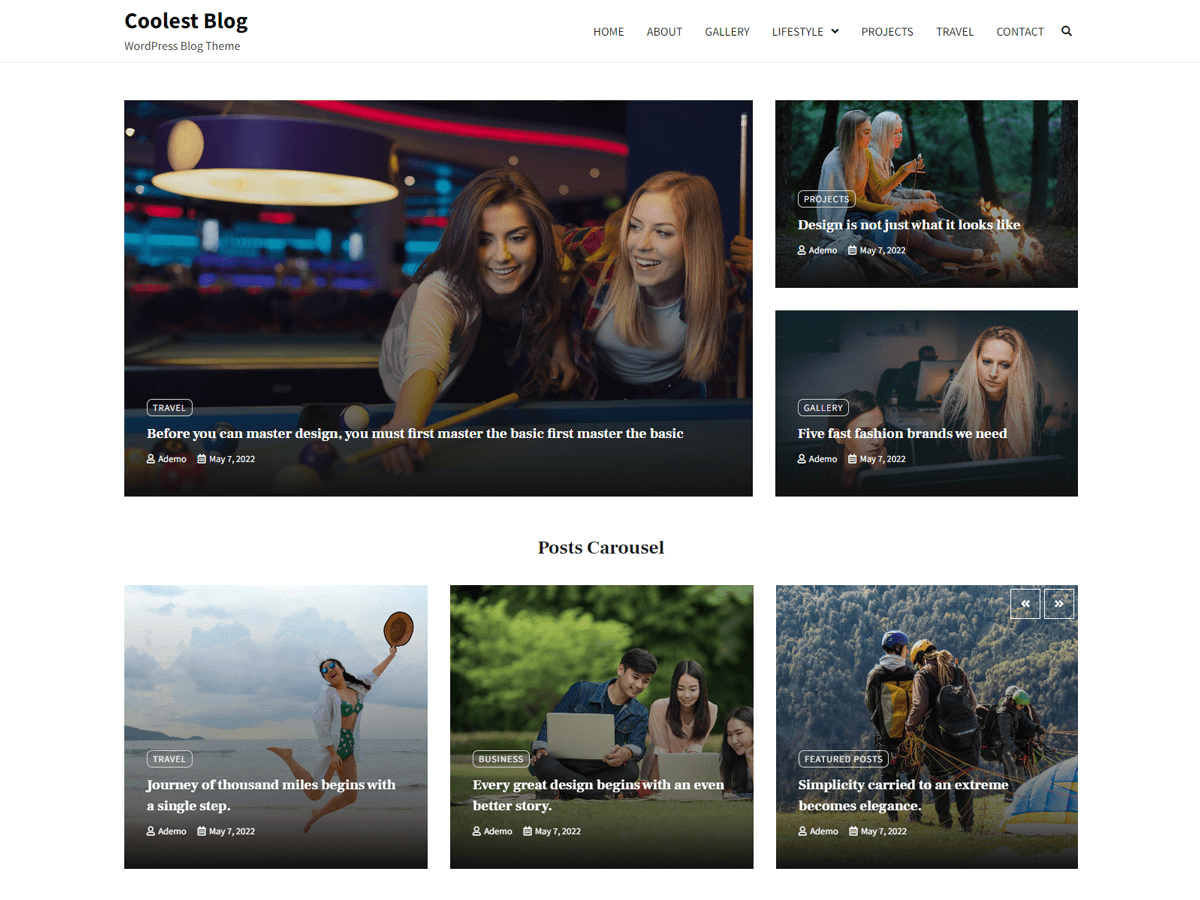This screenshot has width=1200, height=900.
Task: Expand the LIFESTYLE dropdown menu
Action: click(798, 31)
